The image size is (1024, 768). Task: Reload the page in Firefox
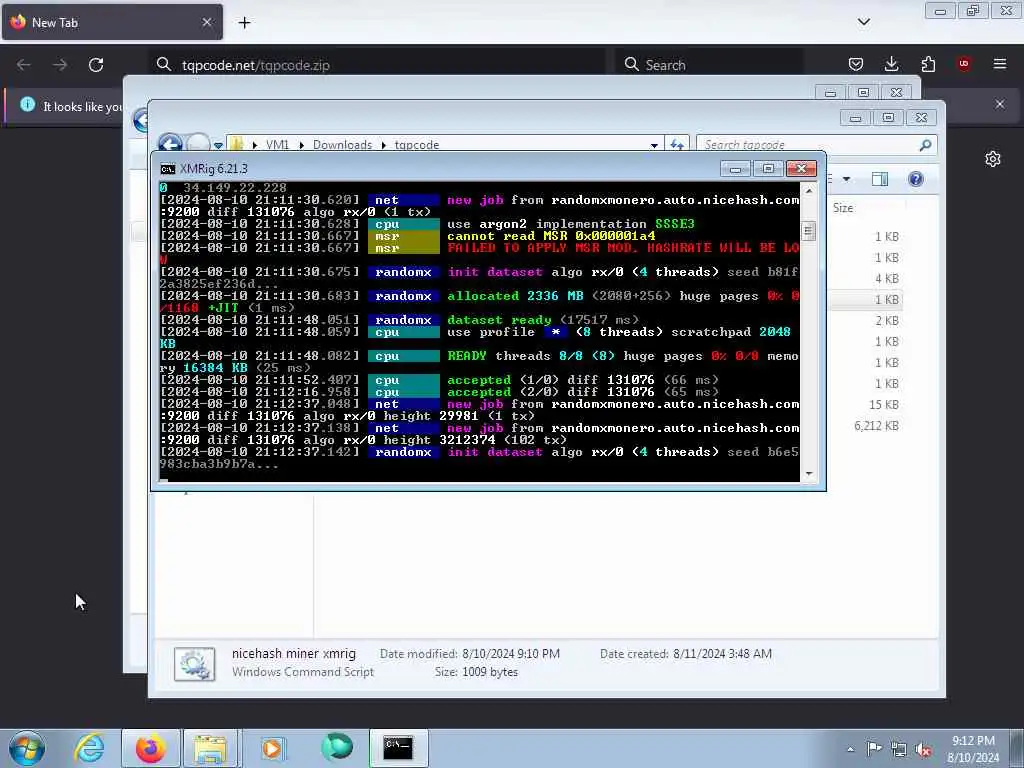96,65
